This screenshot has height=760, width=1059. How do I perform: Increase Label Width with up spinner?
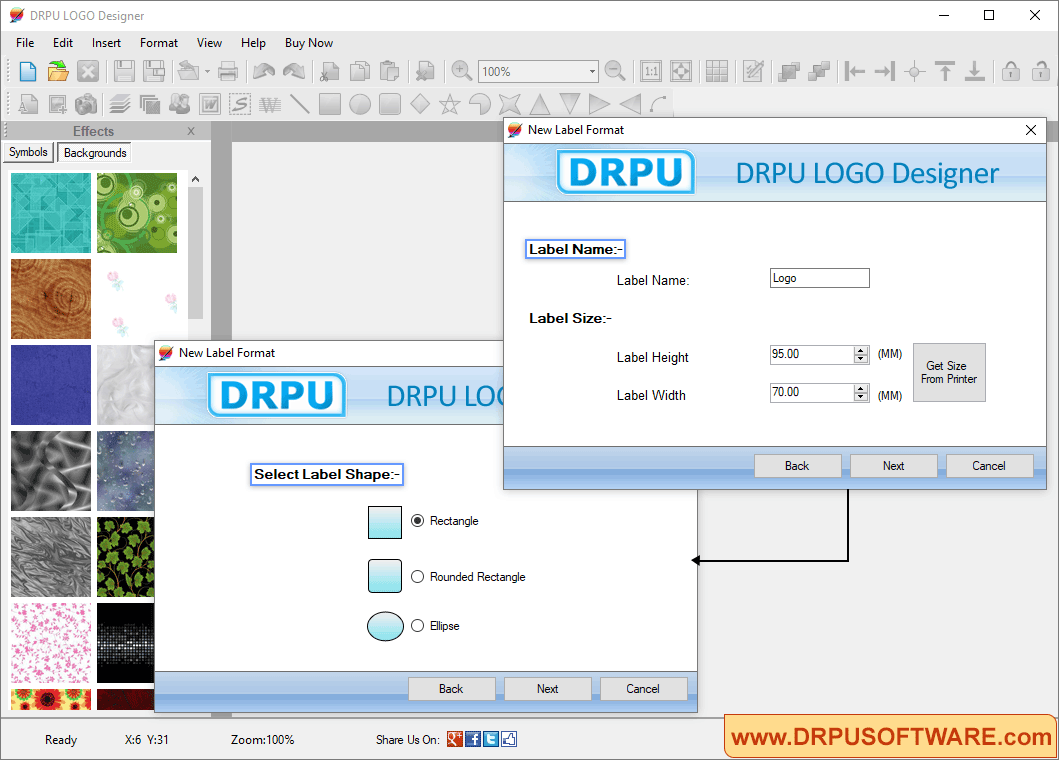point(860,388)
